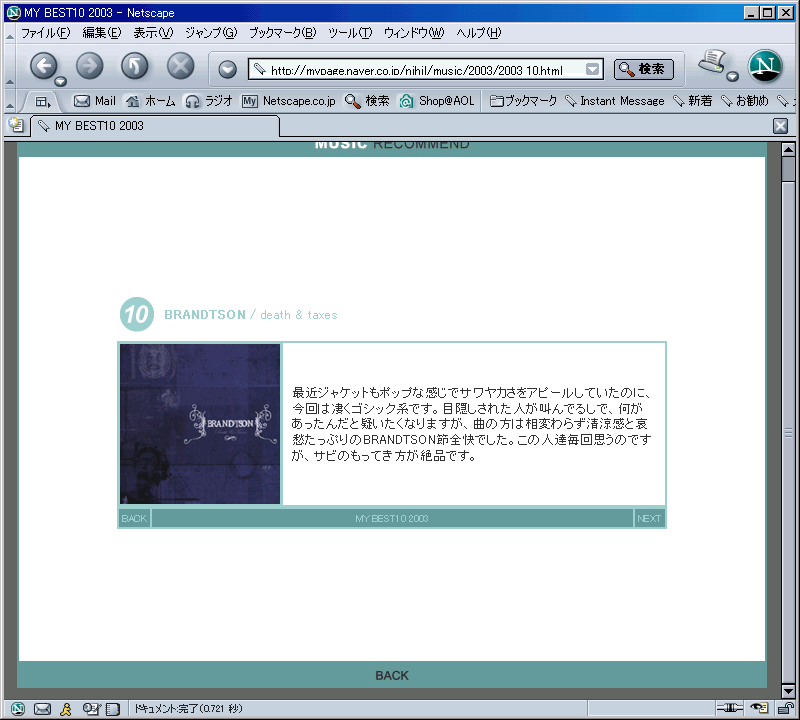Click the Forward arrow navigation button

click(89, 66)
